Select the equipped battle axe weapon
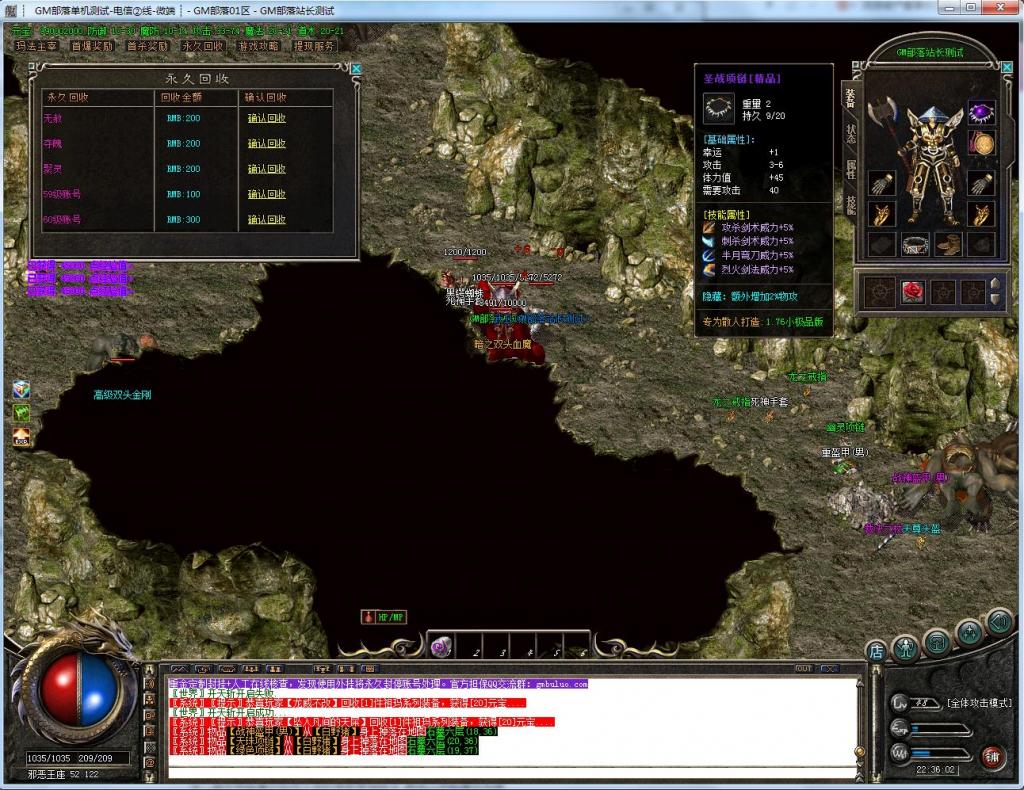 pos(882,112)
